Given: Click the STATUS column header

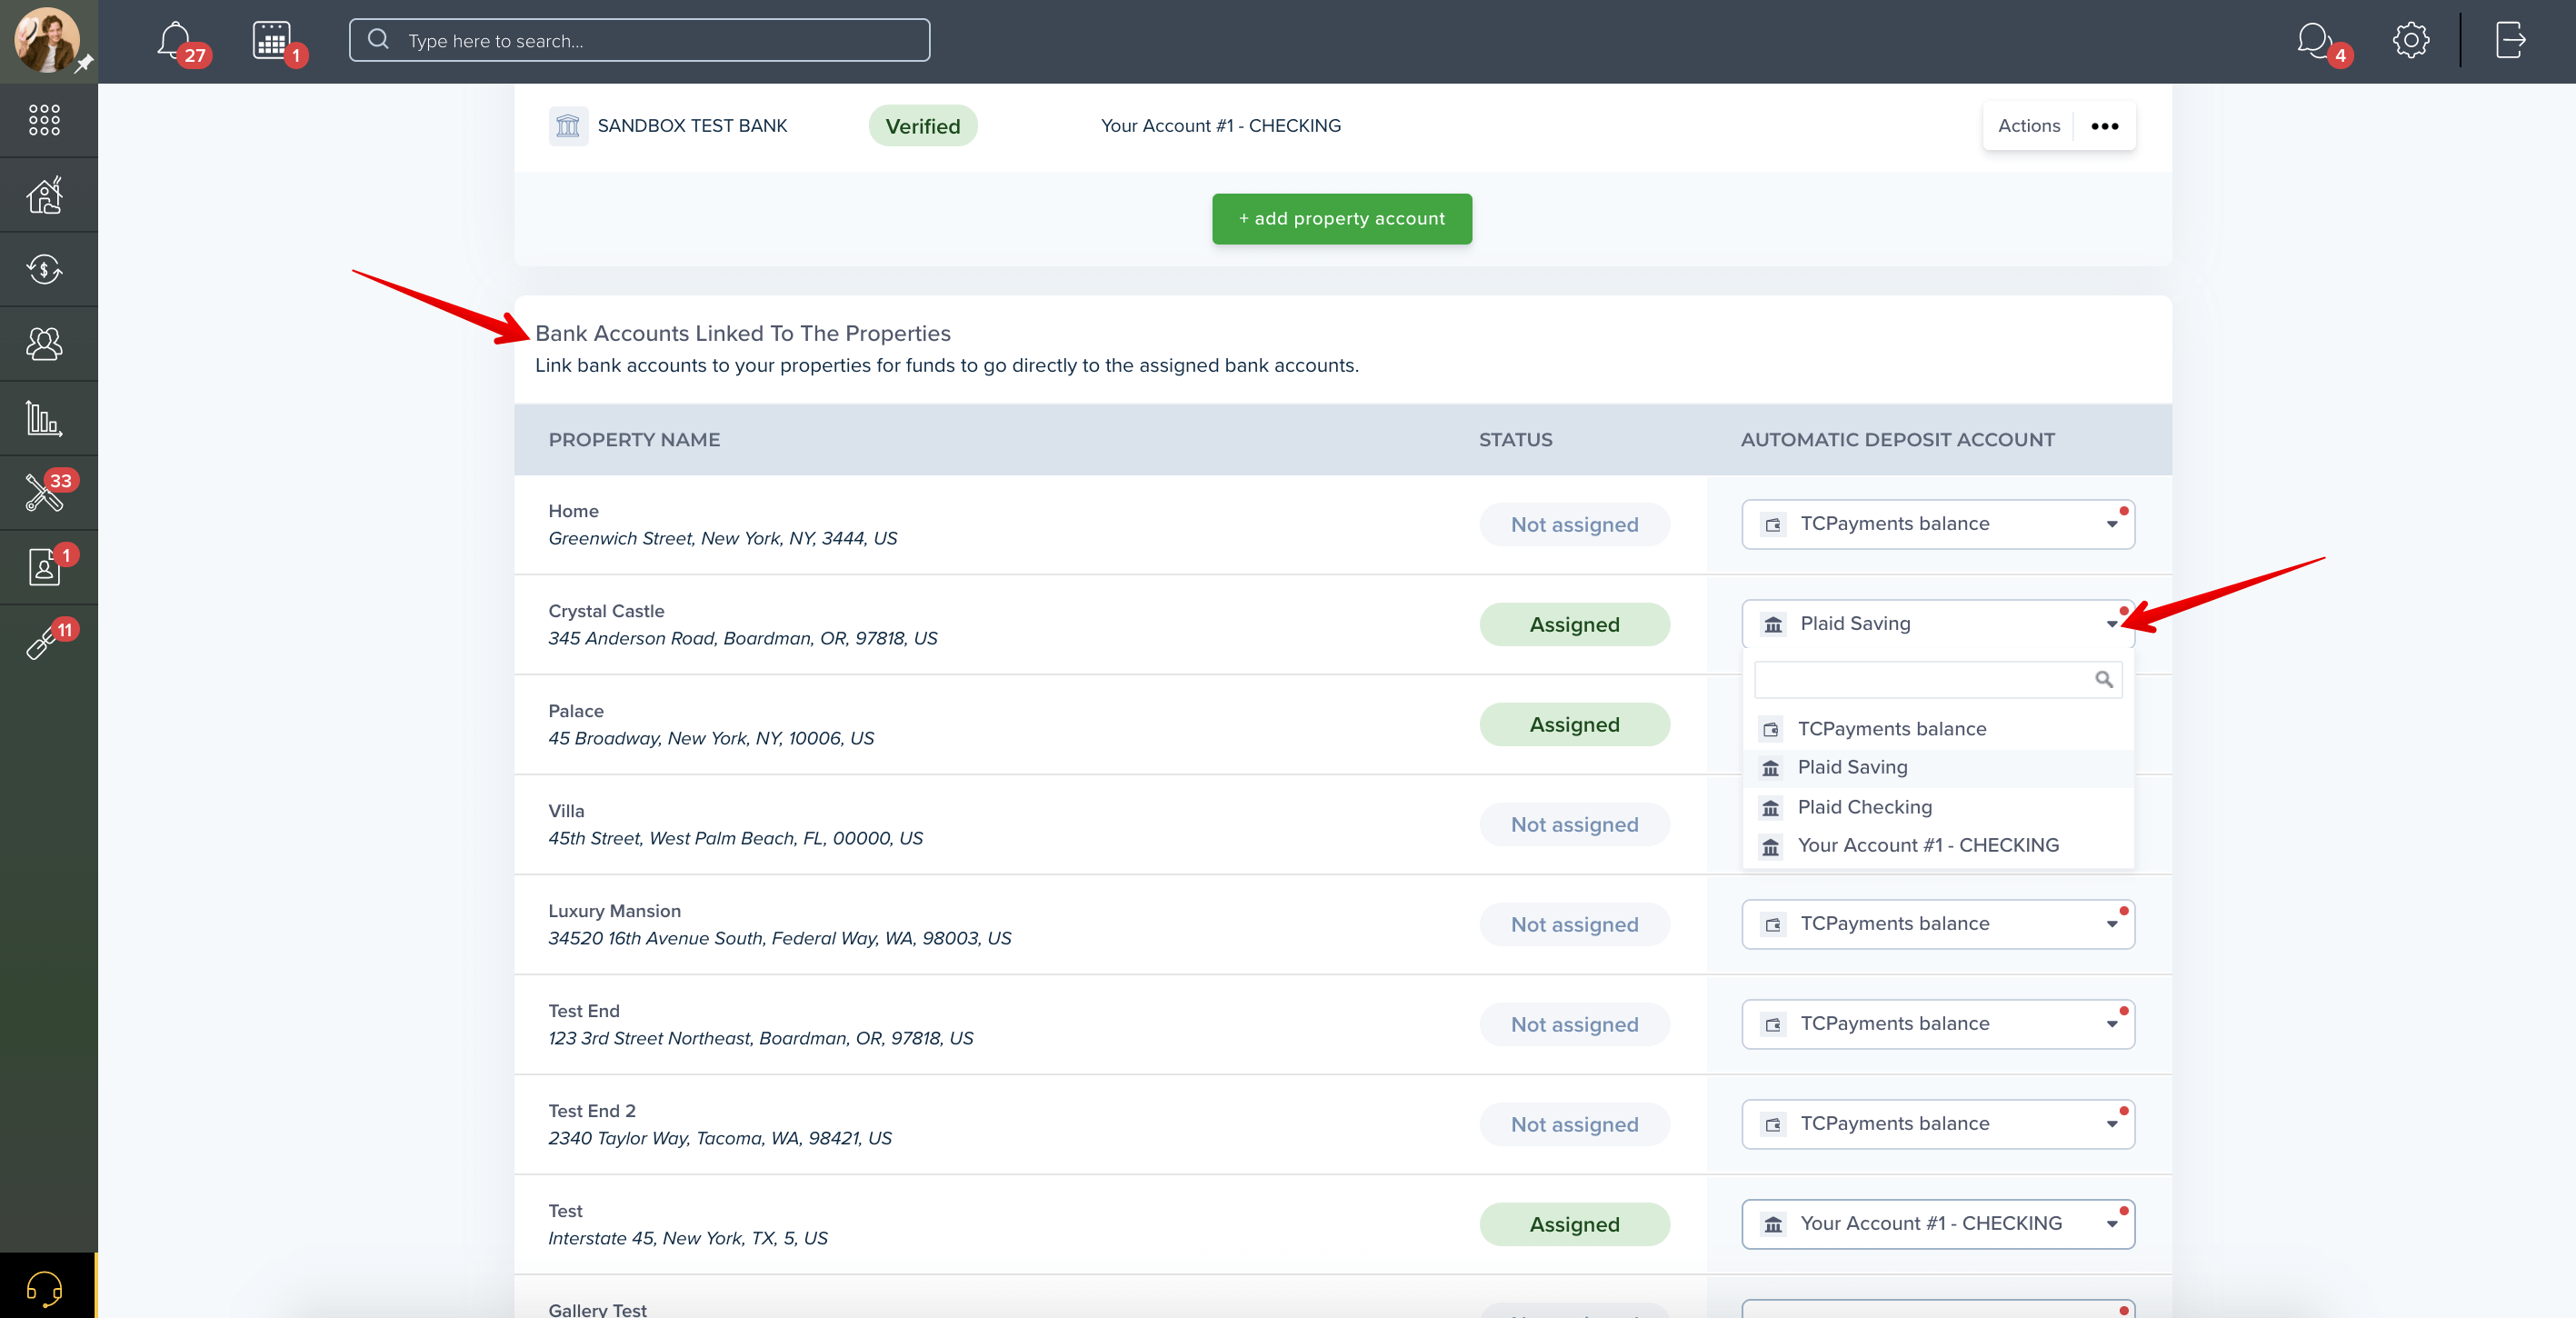Looking at the screenshot, I should point(1515,440).
